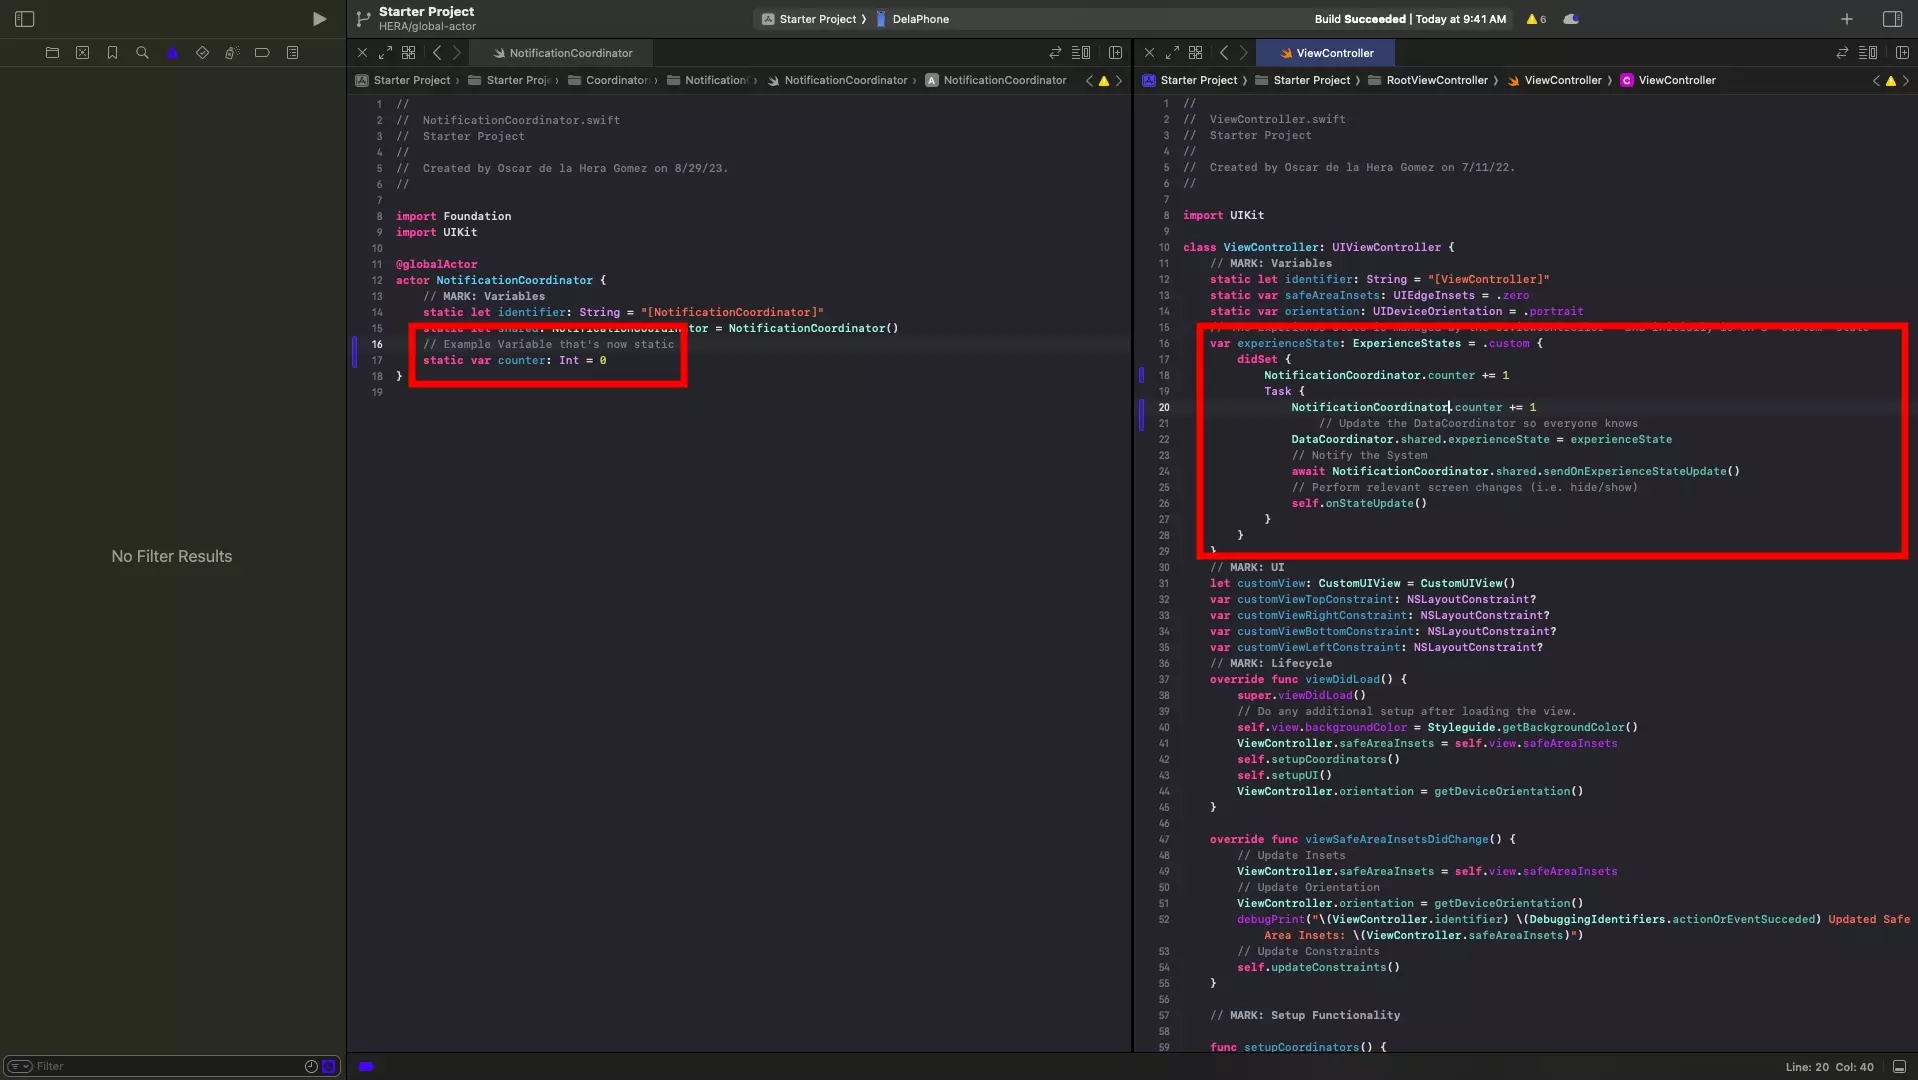Toggle the navigator sidebar panel

25,19
